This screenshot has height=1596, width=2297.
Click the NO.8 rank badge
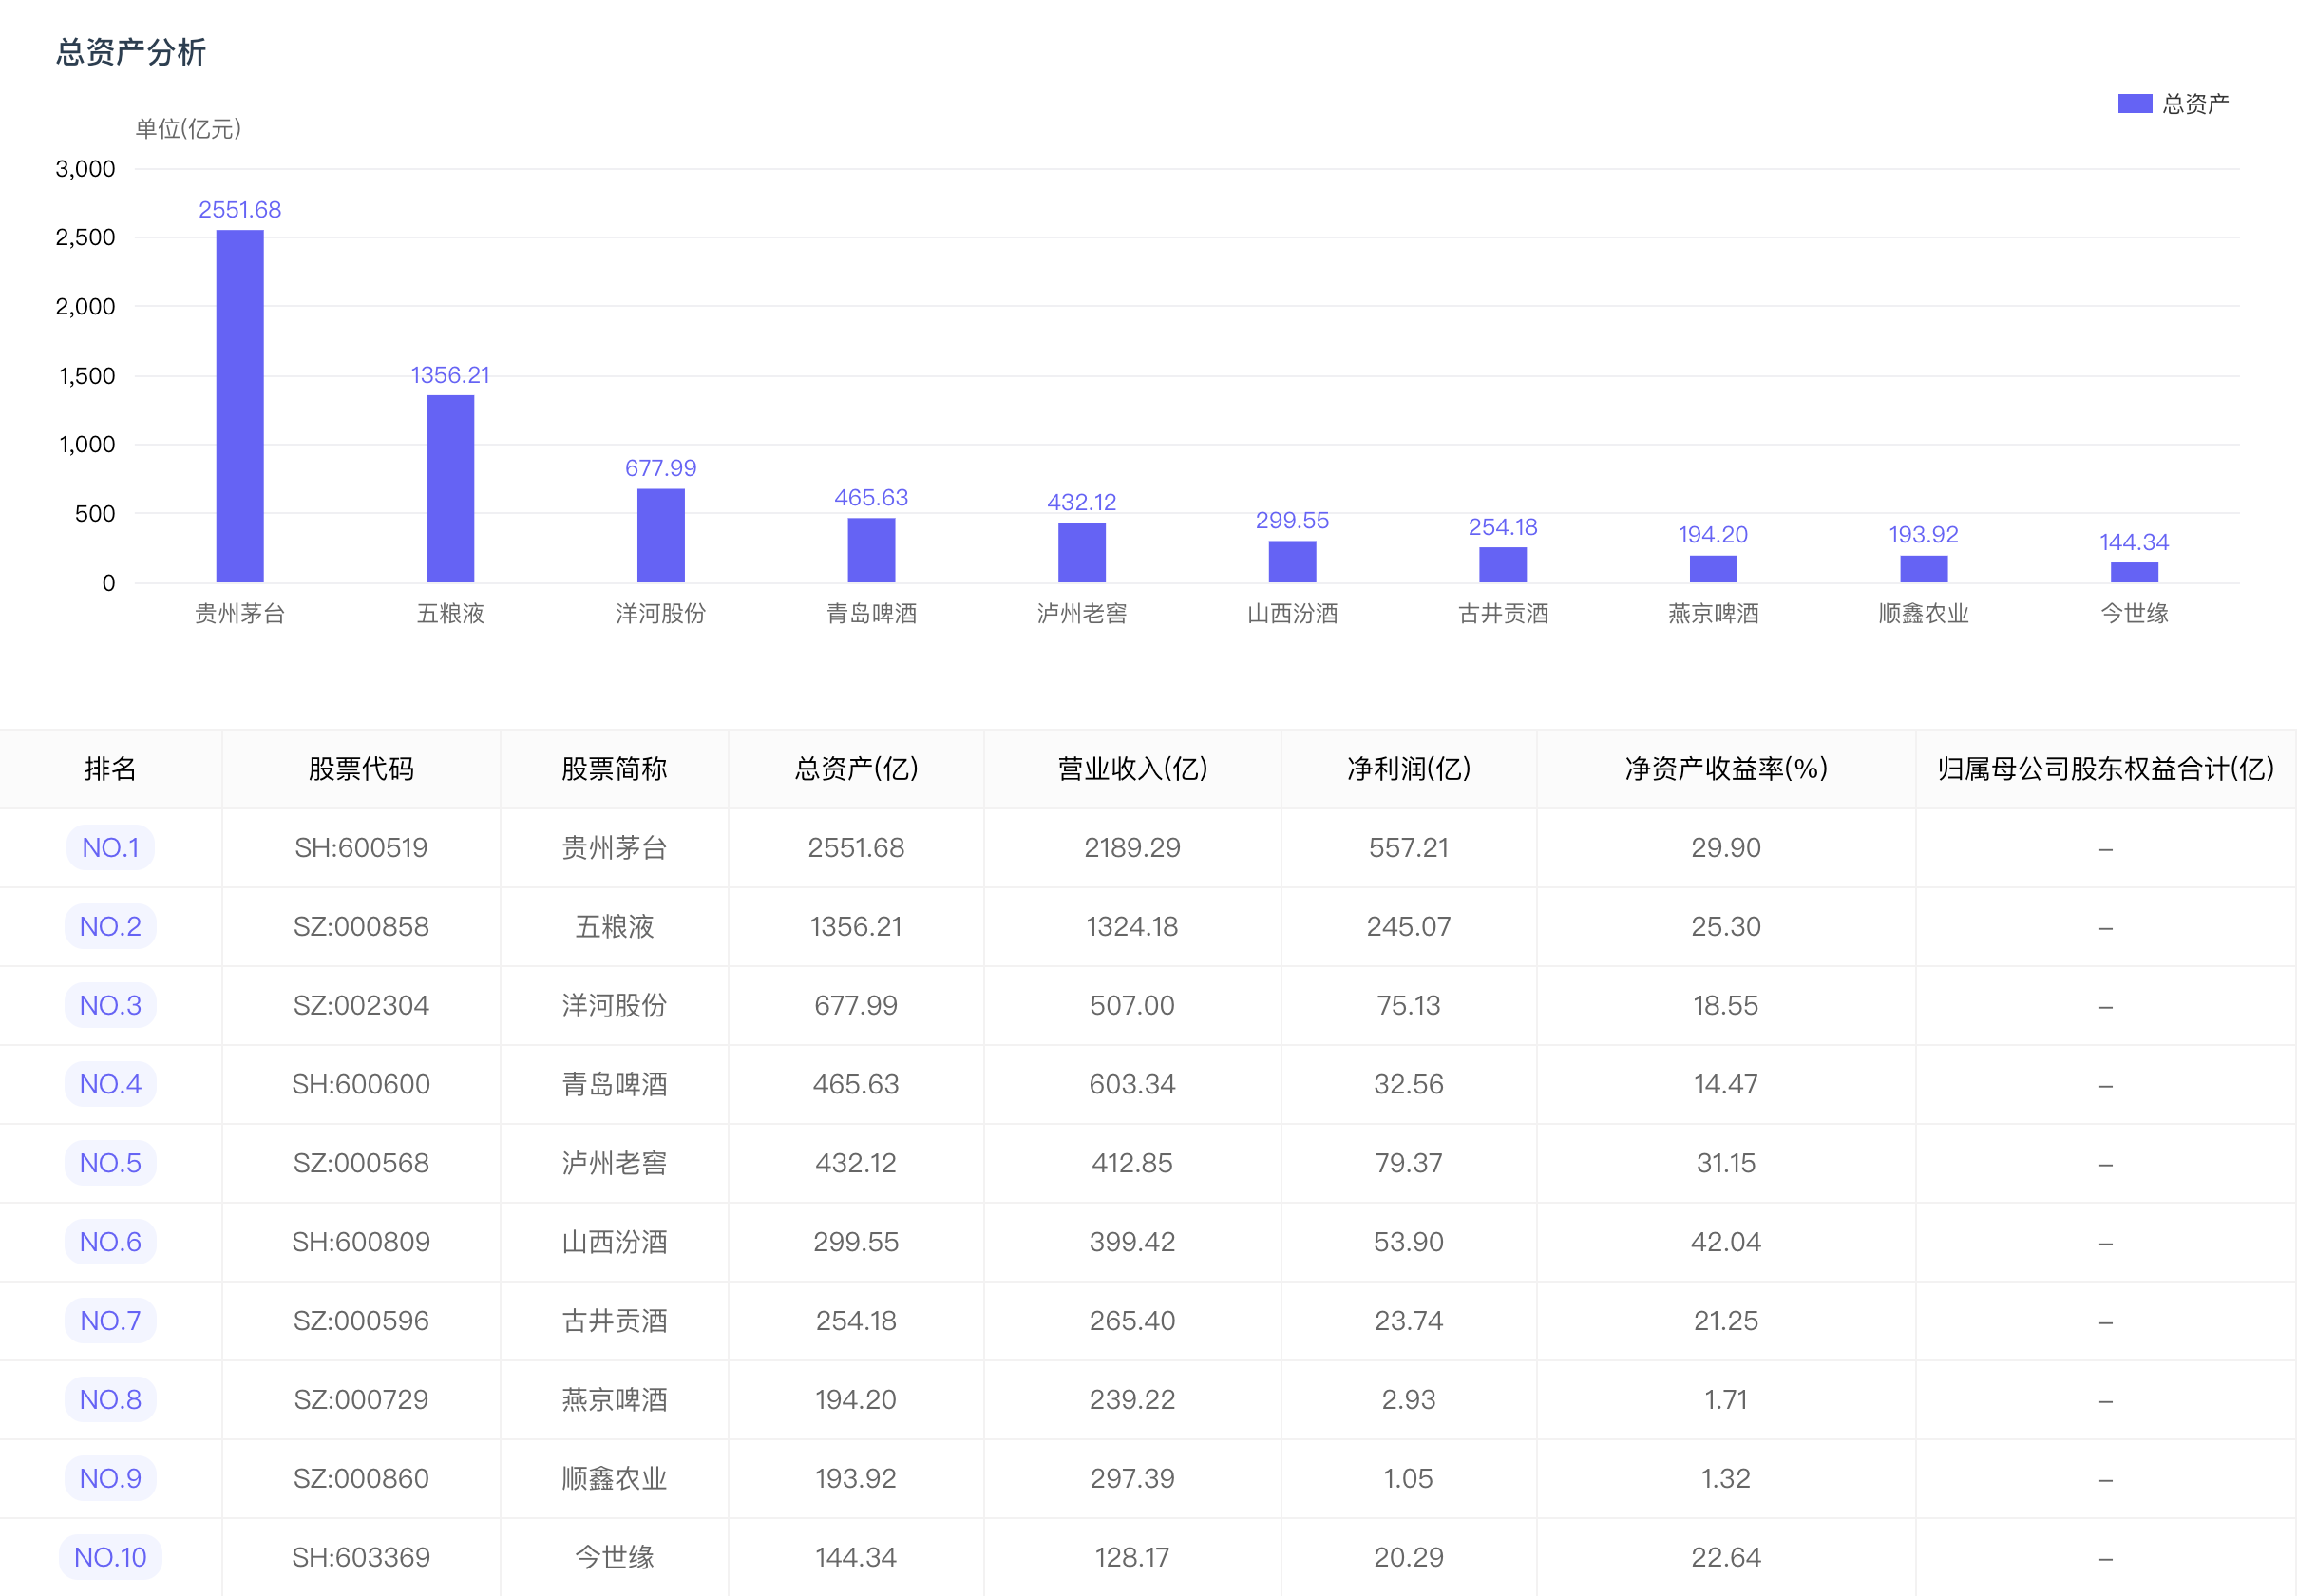pyautogui.click(x=111, y=1400)
